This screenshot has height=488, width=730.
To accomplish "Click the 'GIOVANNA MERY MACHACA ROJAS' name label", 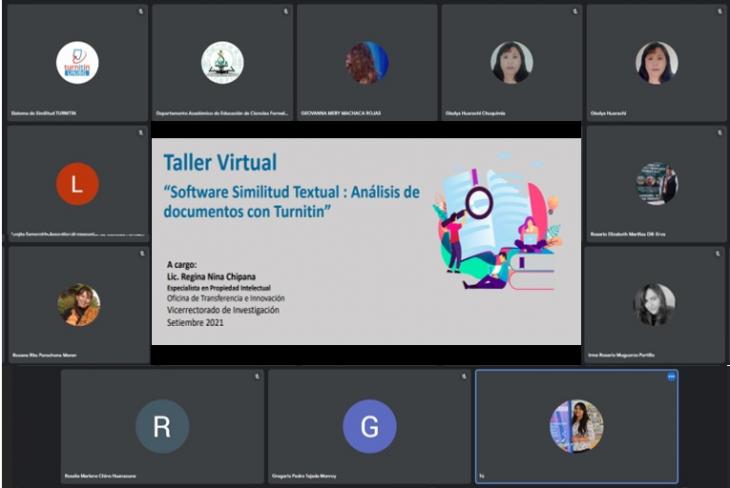I will 341,113.
